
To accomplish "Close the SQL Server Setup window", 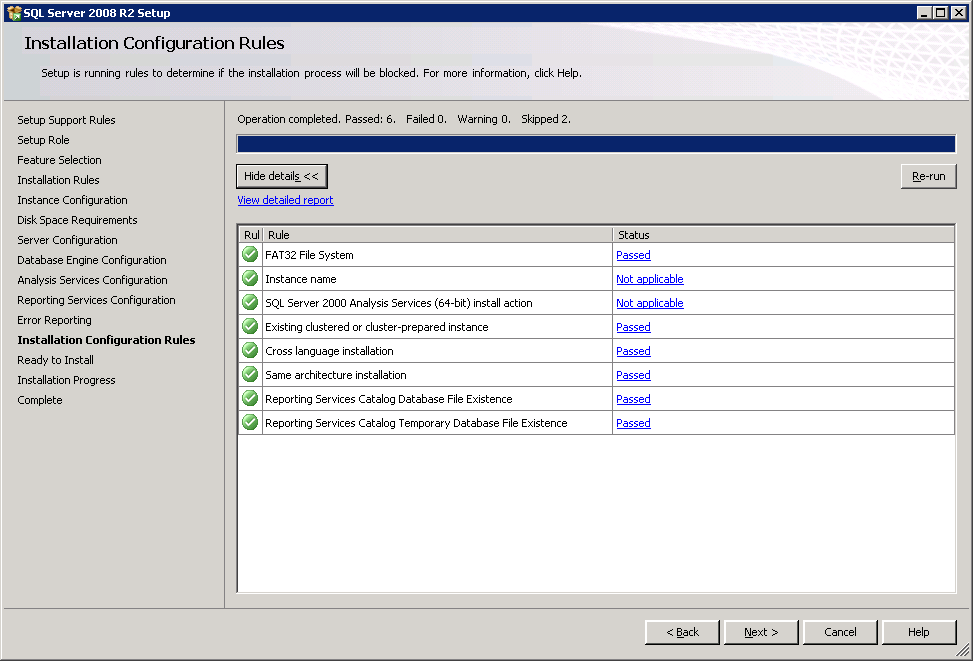I will [x=958, y=12].
